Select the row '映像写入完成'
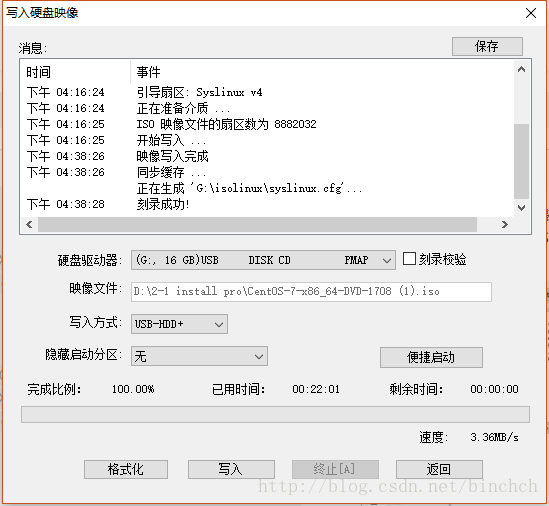 268,156
